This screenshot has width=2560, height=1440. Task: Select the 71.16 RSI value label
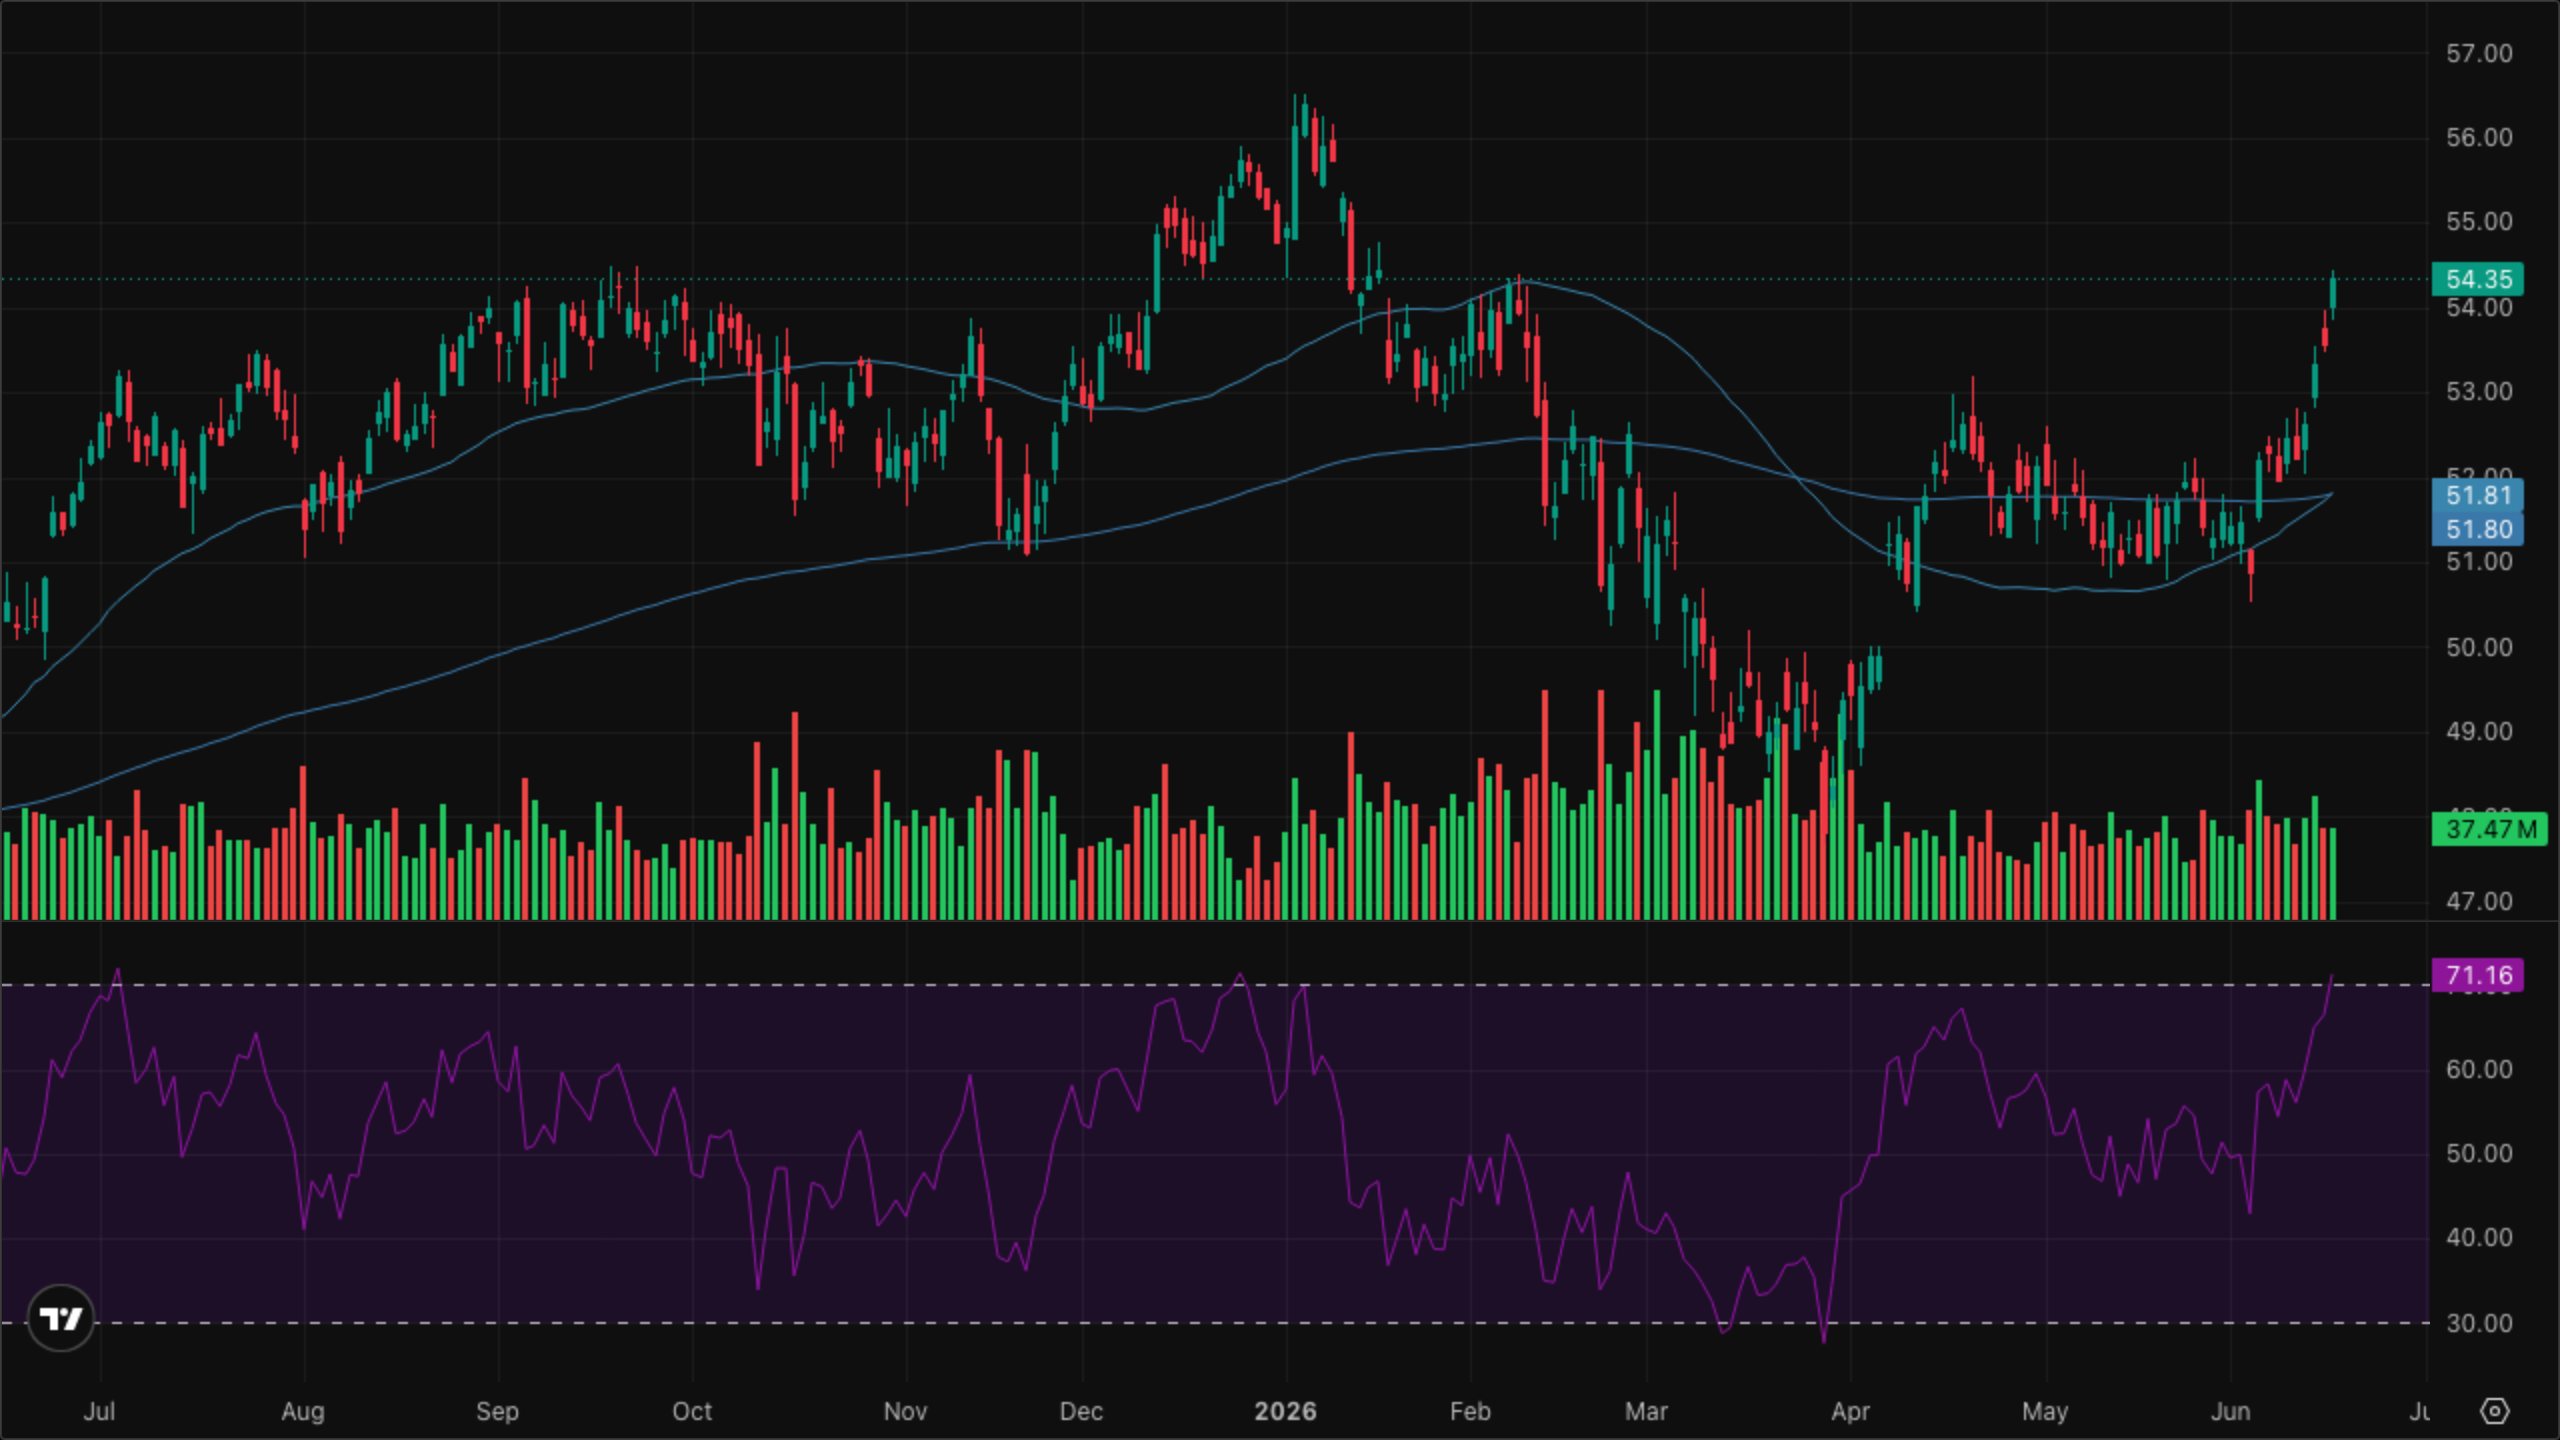point(2478,975)
